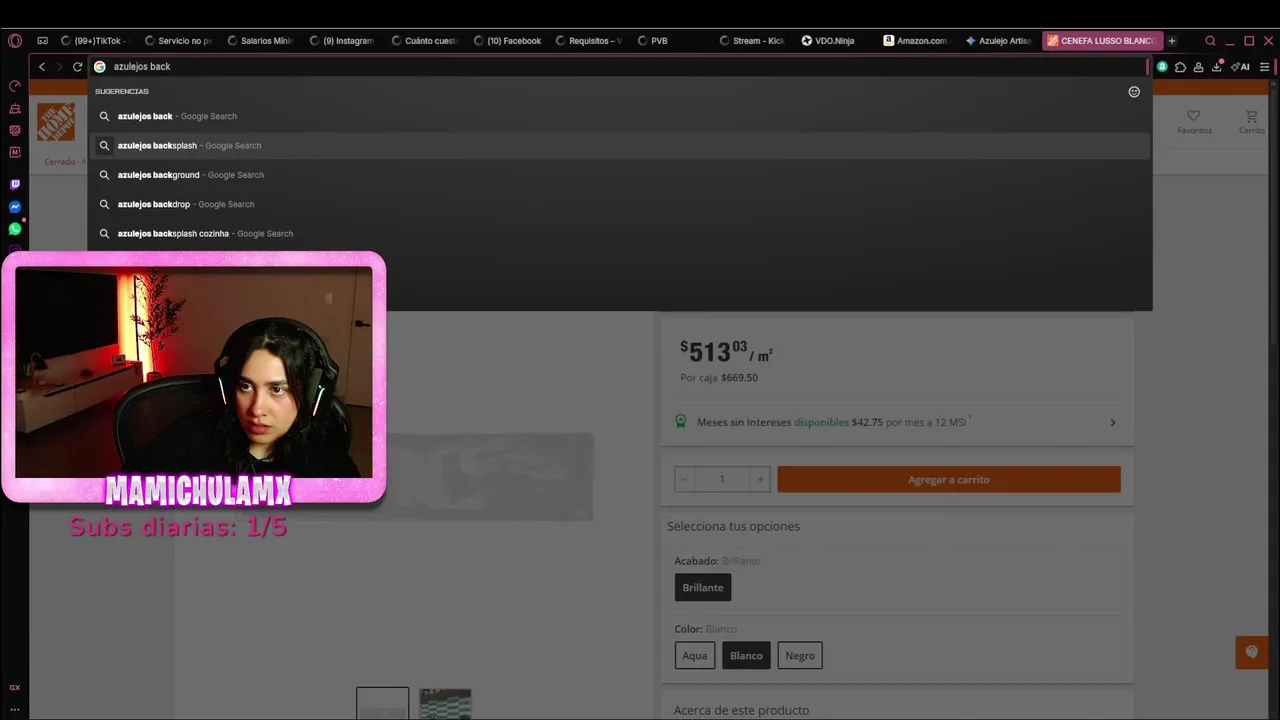
Task: Open the Easy Setup lines icon
Action: coord(1265,67)
